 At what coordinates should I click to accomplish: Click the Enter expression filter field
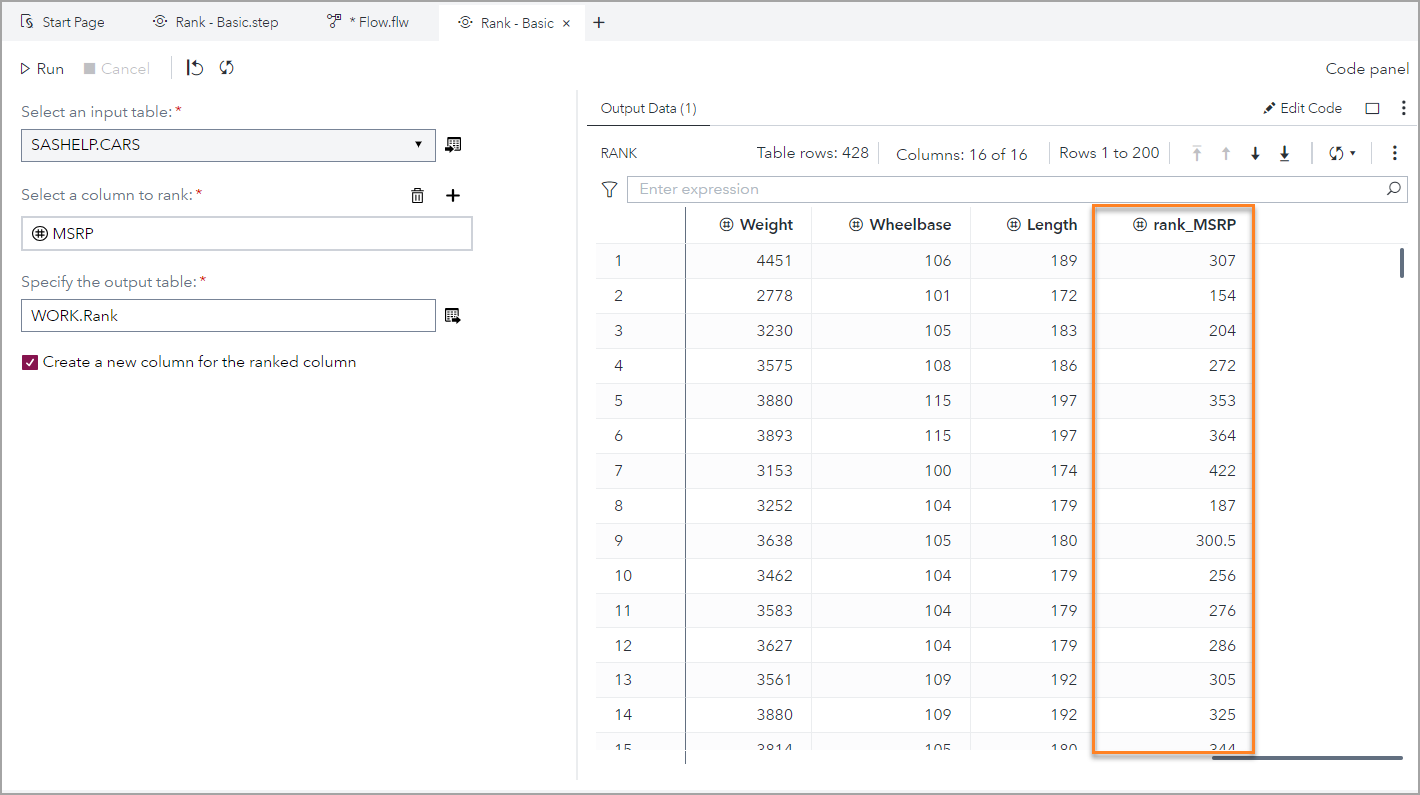[1000, 188]
